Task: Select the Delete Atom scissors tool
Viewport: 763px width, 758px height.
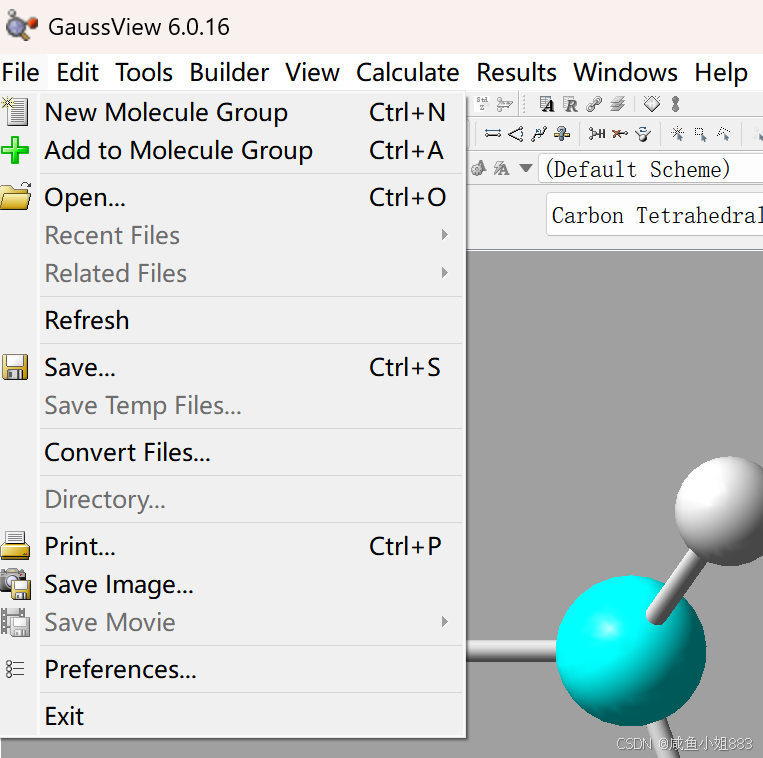Action: click(x=619, y=133)
